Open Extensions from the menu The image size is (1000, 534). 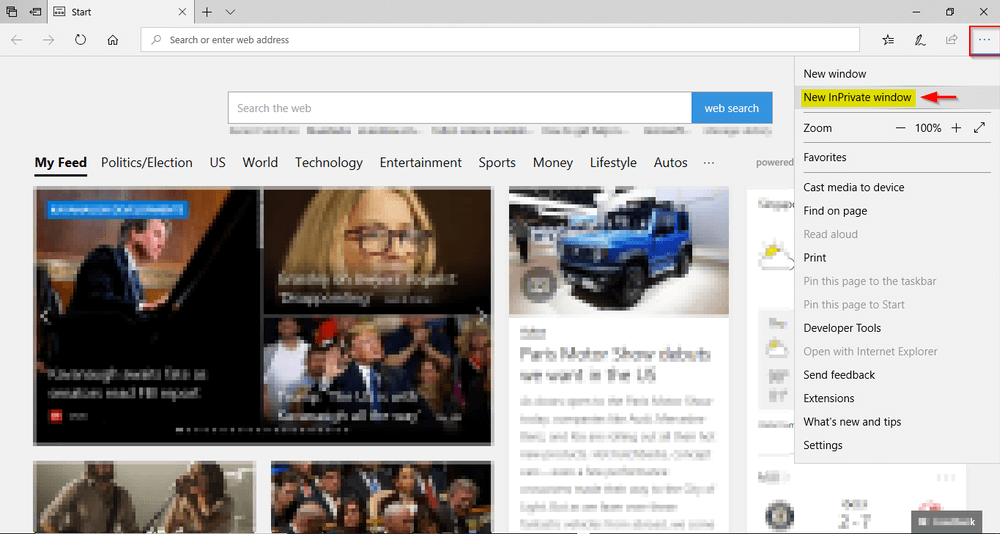click(x=828, y=398)
